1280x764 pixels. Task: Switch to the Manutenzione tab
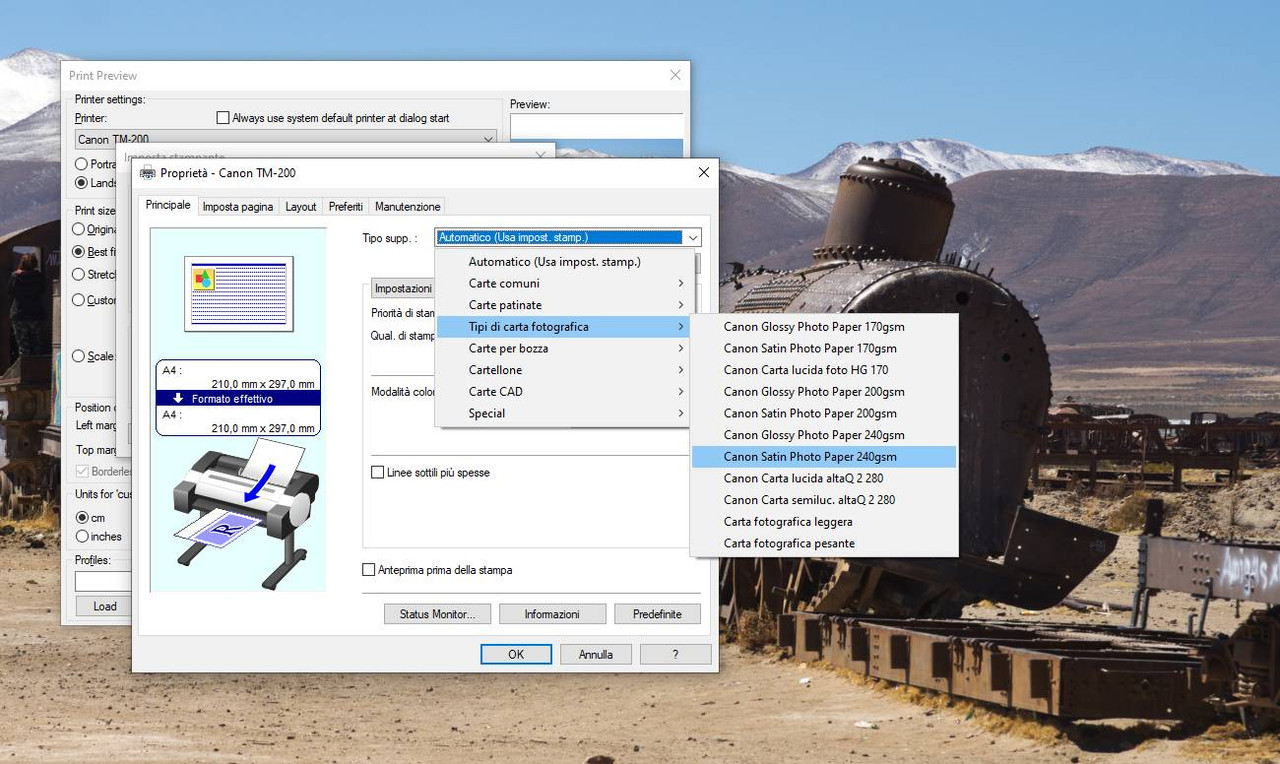point(408,207)
